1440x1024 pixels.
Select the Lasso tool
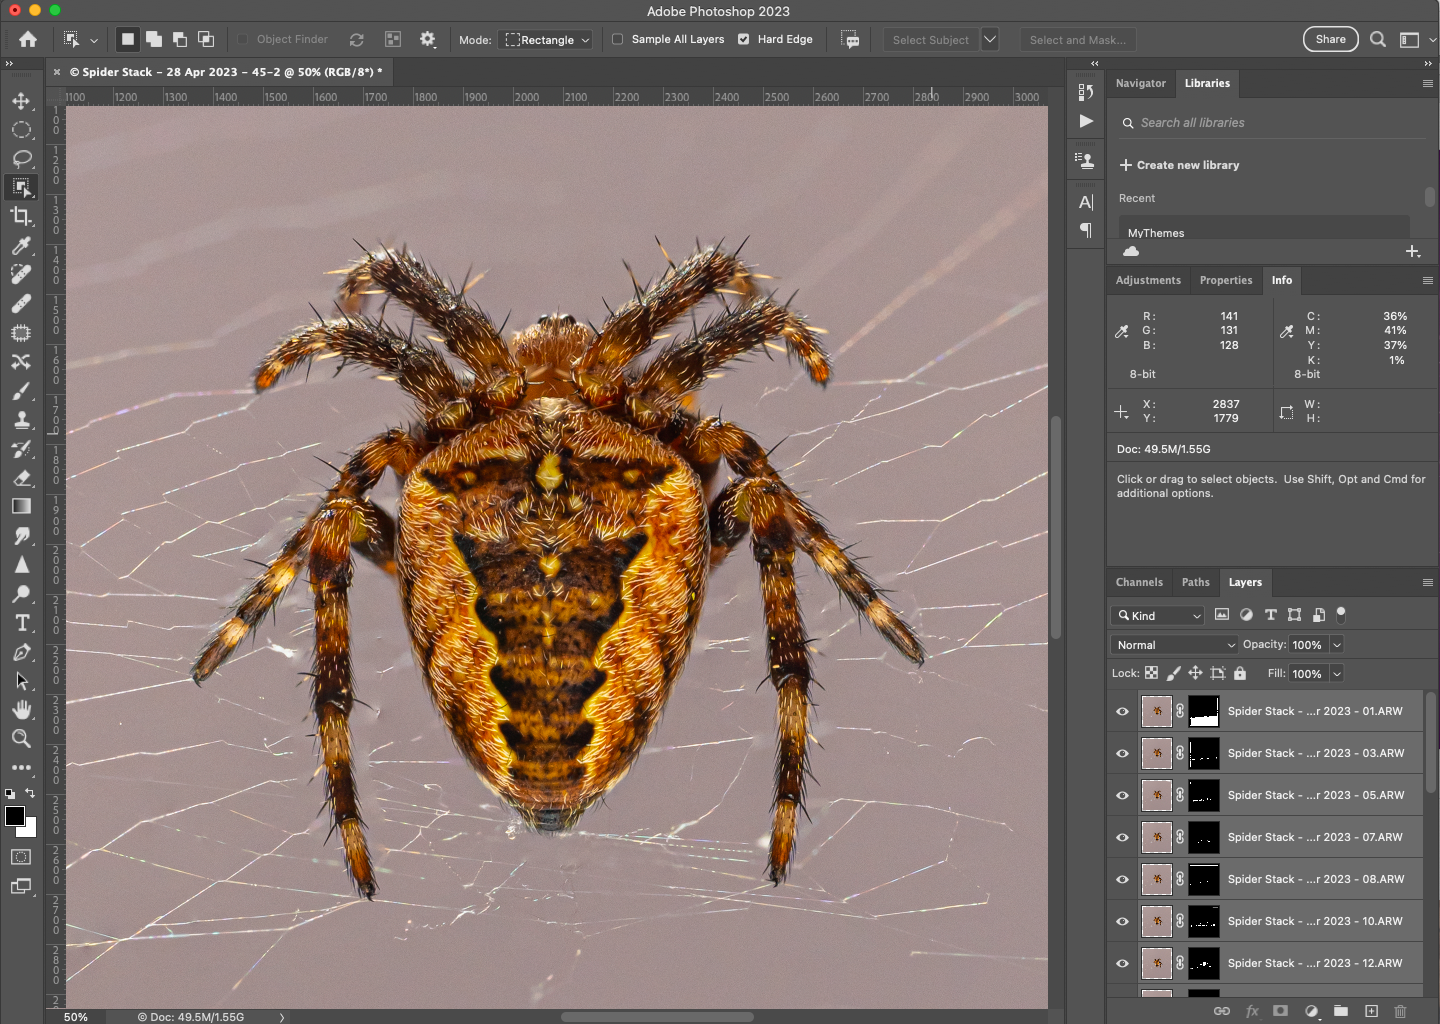click(x=21, y=159)
